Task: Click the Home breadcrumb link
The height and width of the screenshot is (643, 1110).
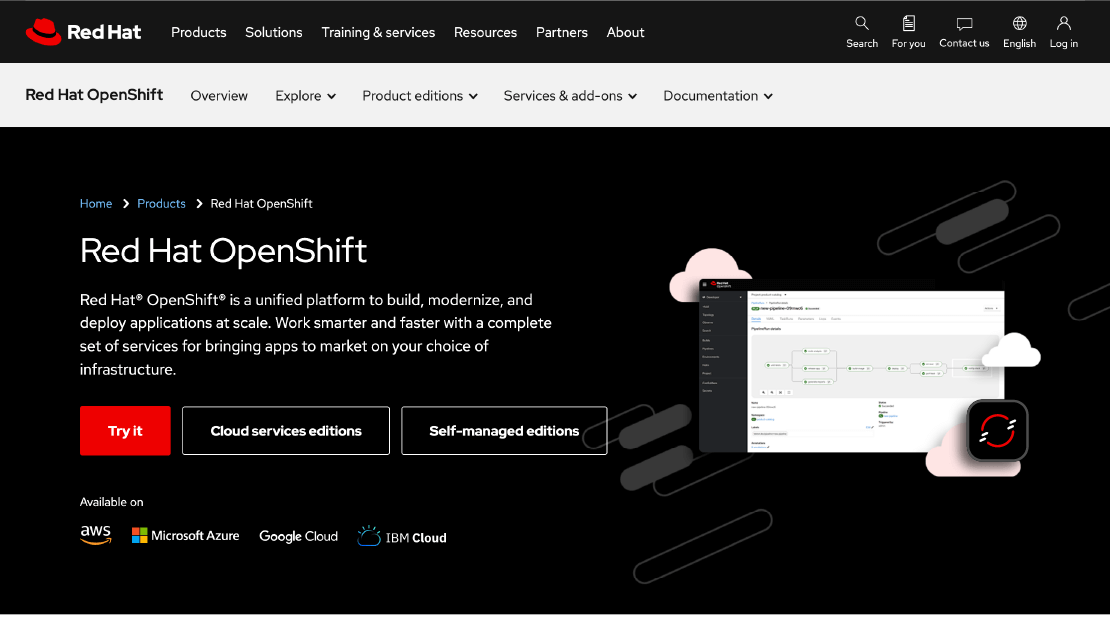Action: 96,203
